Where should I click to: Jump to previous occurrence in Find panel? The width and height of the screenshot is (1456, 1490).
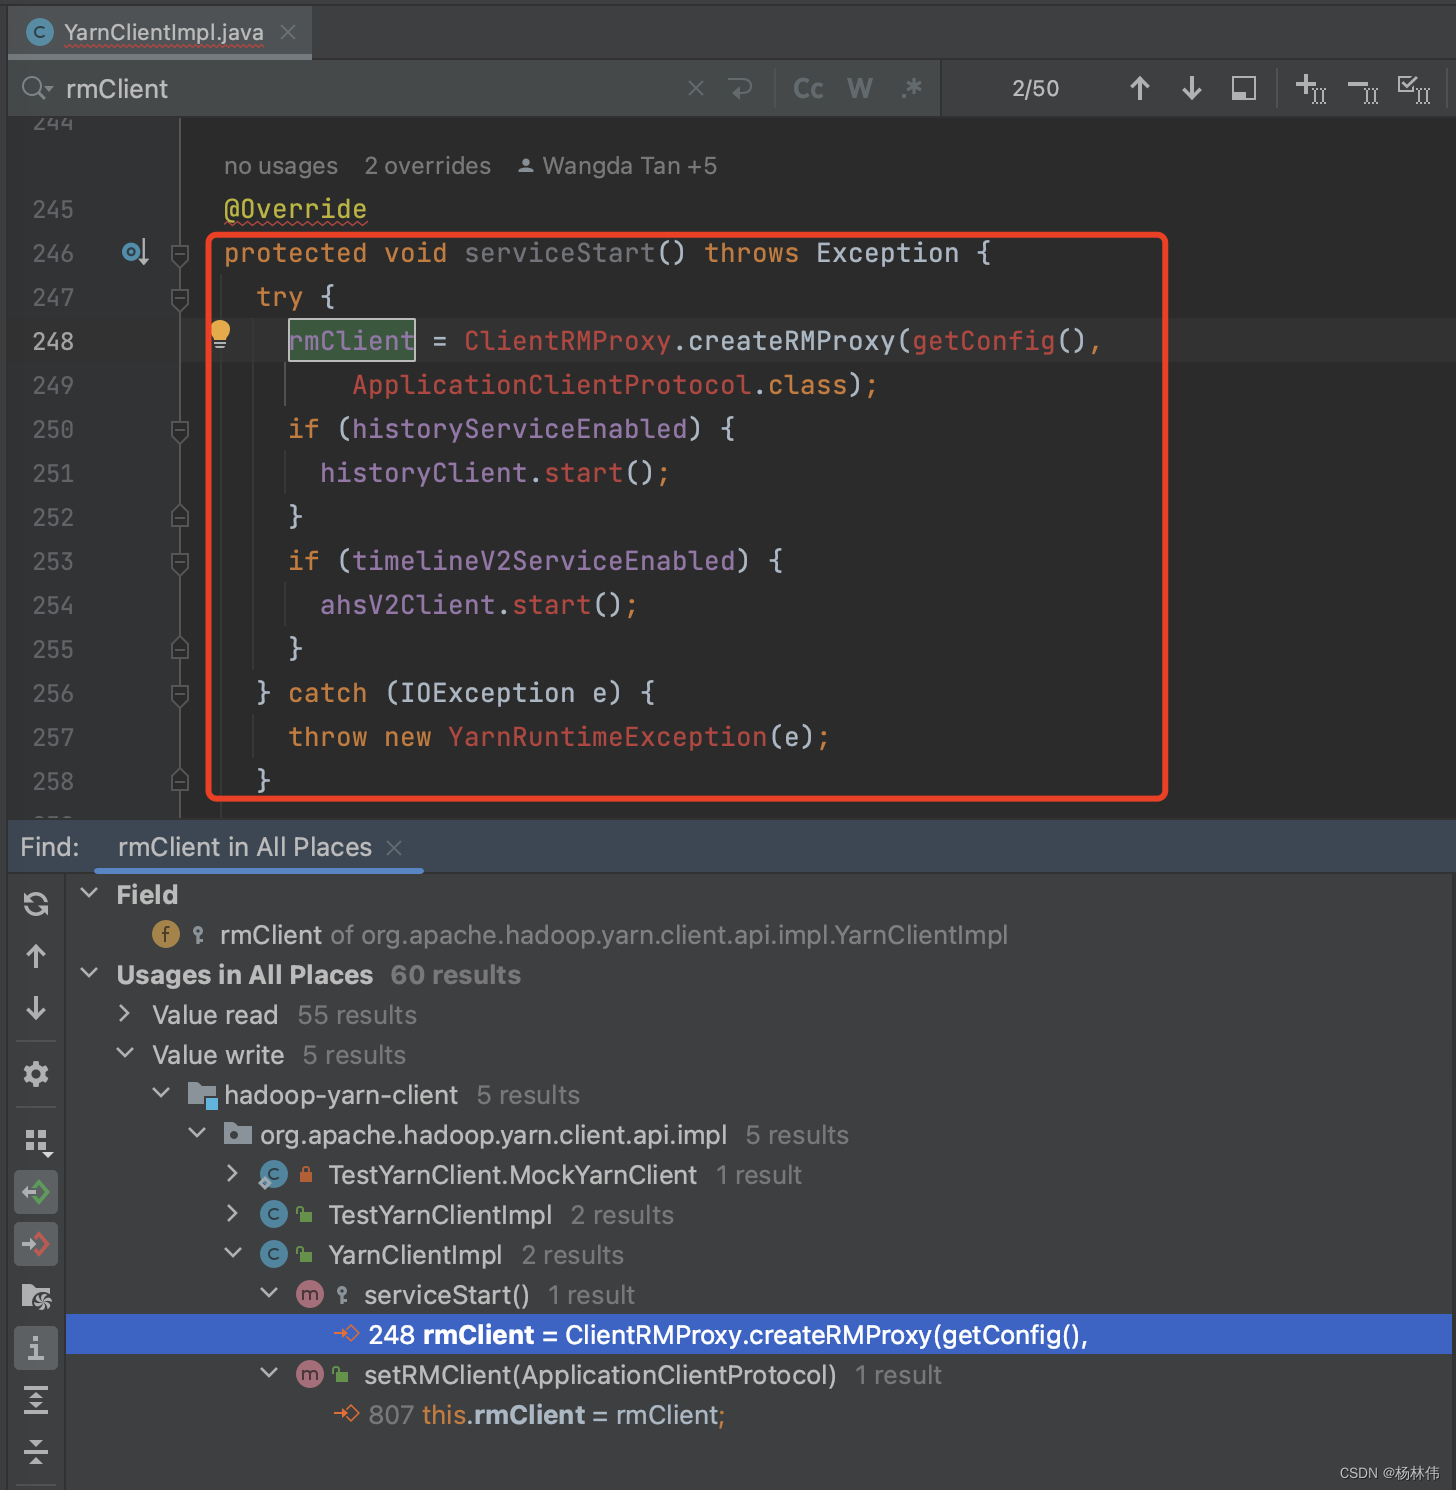[x=36, y=956]
